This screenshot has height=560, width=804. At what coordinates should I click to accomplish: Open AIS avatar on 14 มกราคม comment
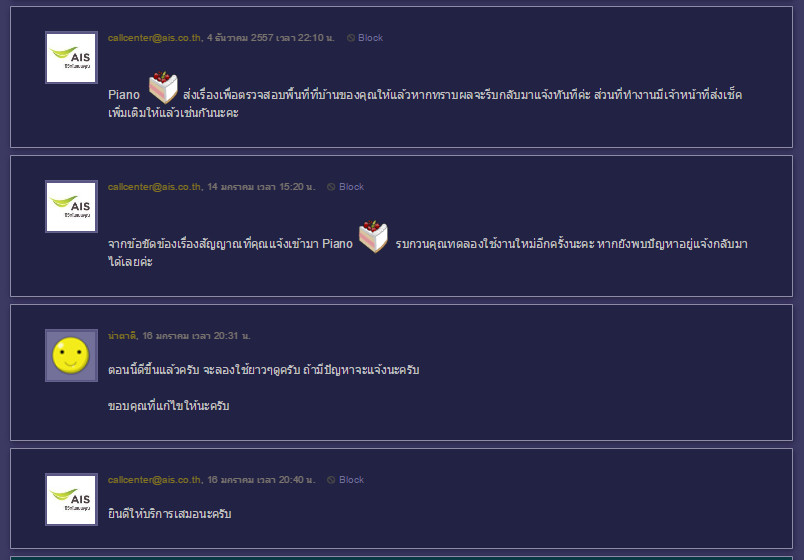[71, 207]
